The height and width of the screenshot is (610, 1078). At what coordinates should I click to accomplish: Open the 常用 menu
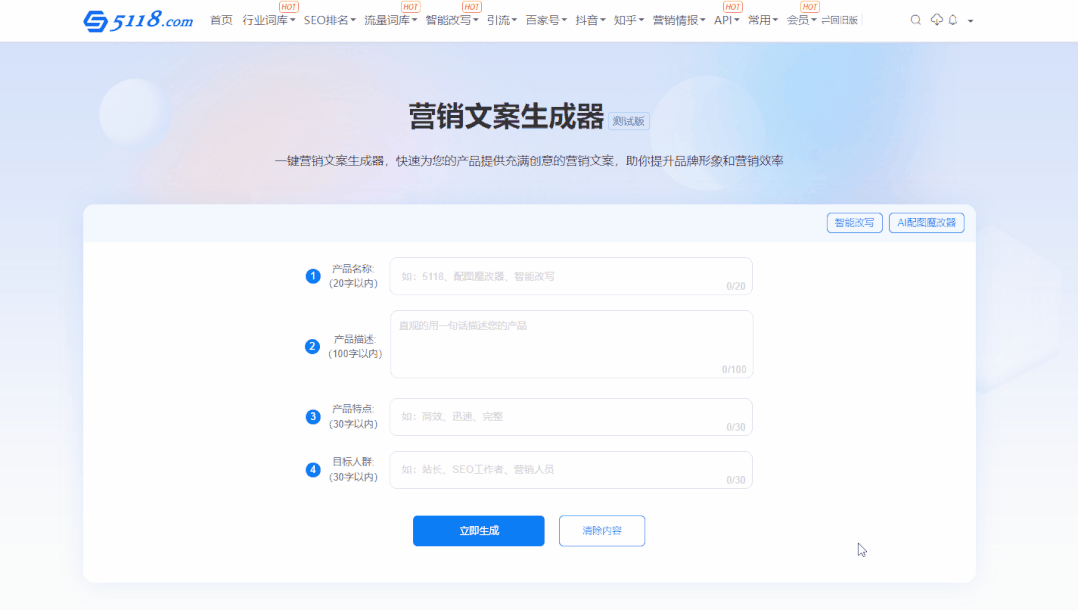pos(763,20)
